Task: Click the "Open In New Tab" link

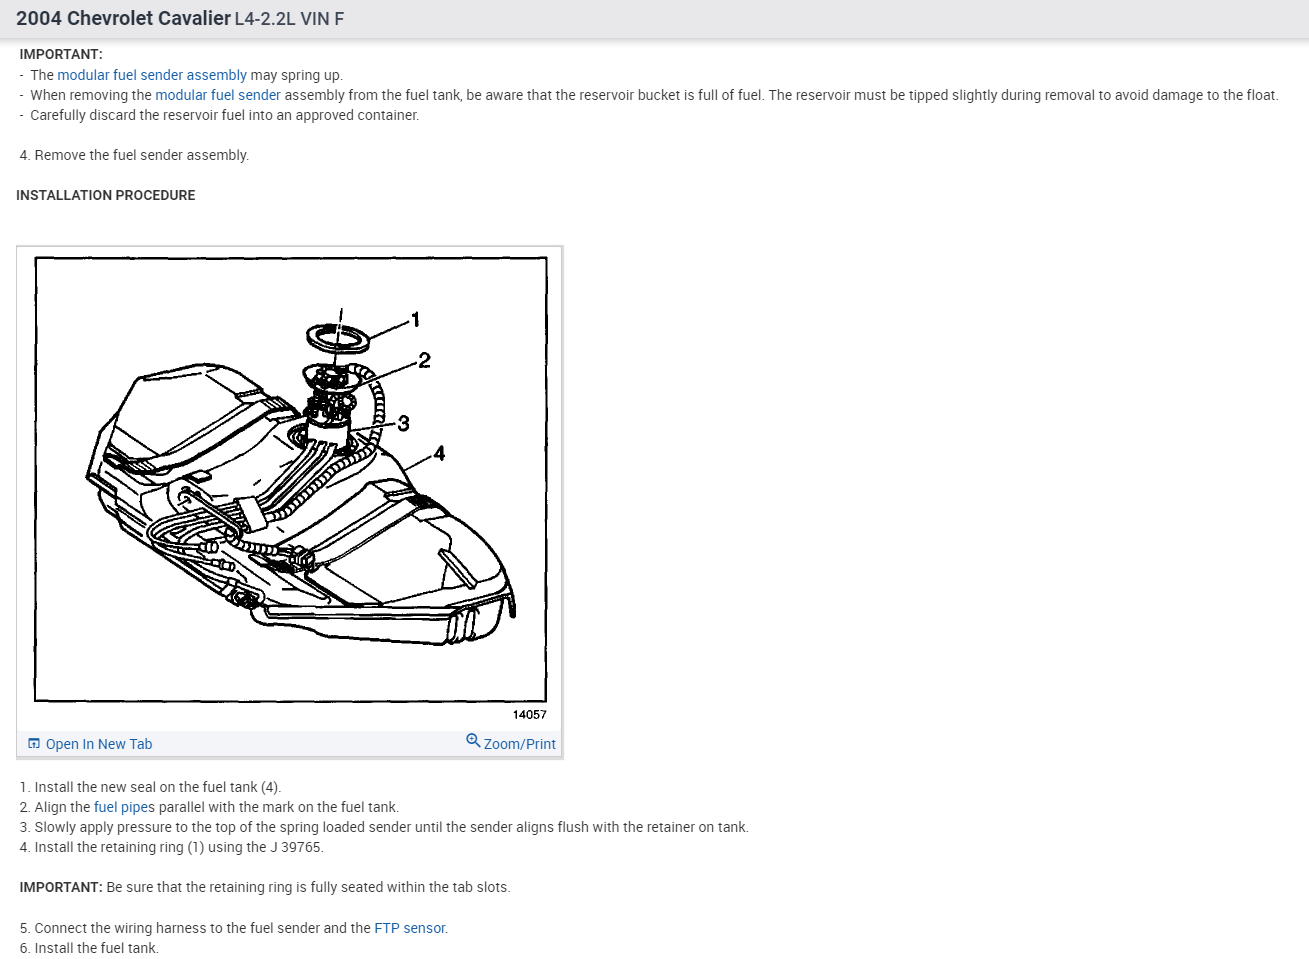Action: [x=99, y=744]
